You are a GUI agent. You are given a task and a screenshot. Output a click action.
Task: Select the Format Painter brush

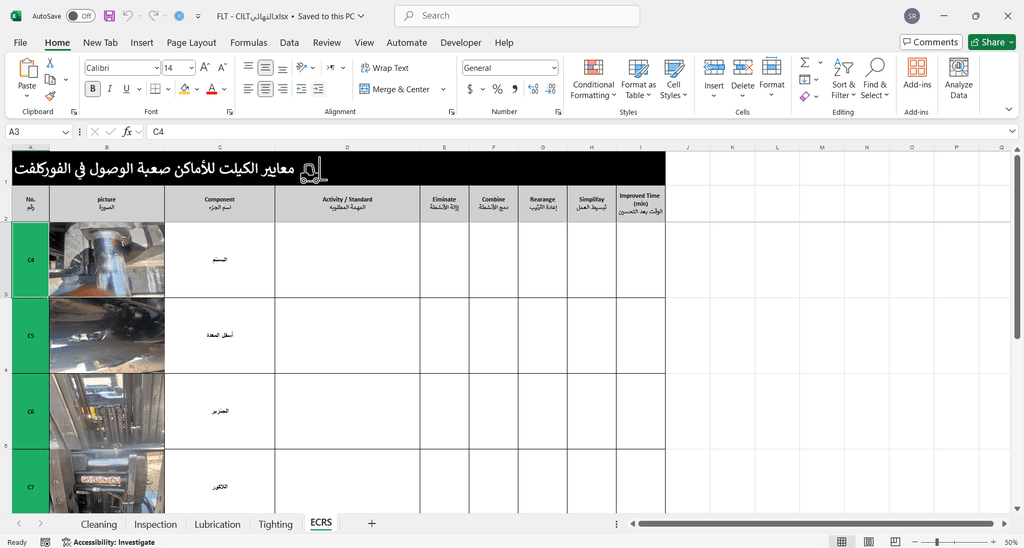[x=50, y=95]
